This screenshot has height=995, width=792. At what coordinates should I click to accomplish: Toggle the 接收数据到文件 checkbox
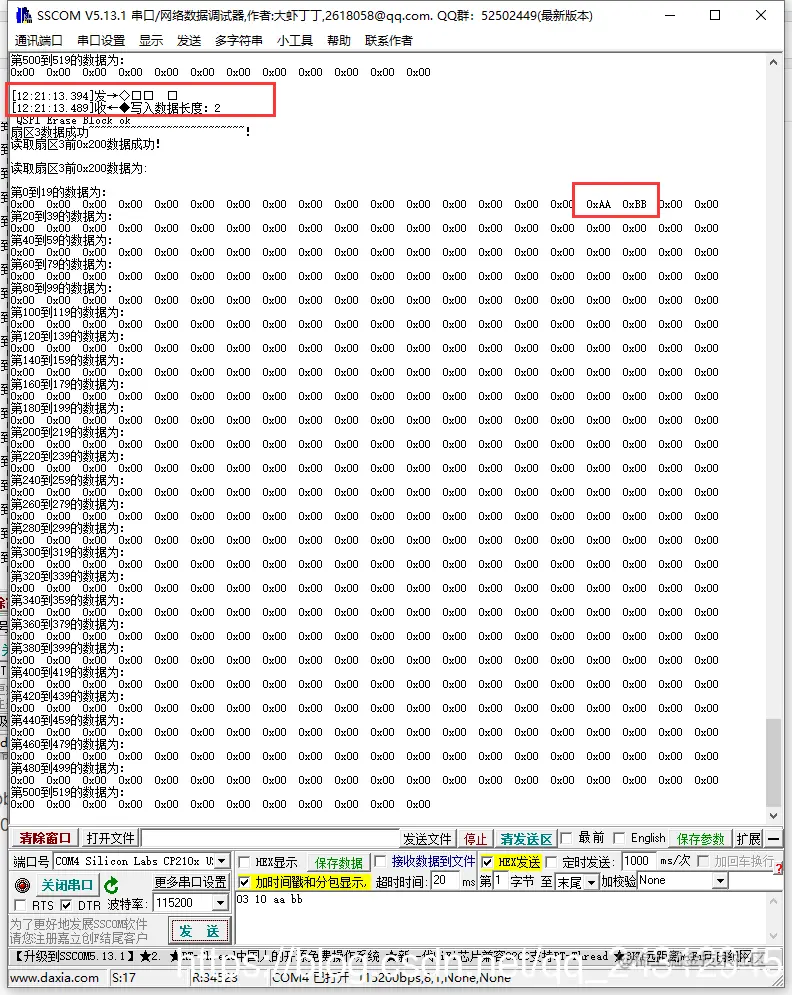[380, 861]
